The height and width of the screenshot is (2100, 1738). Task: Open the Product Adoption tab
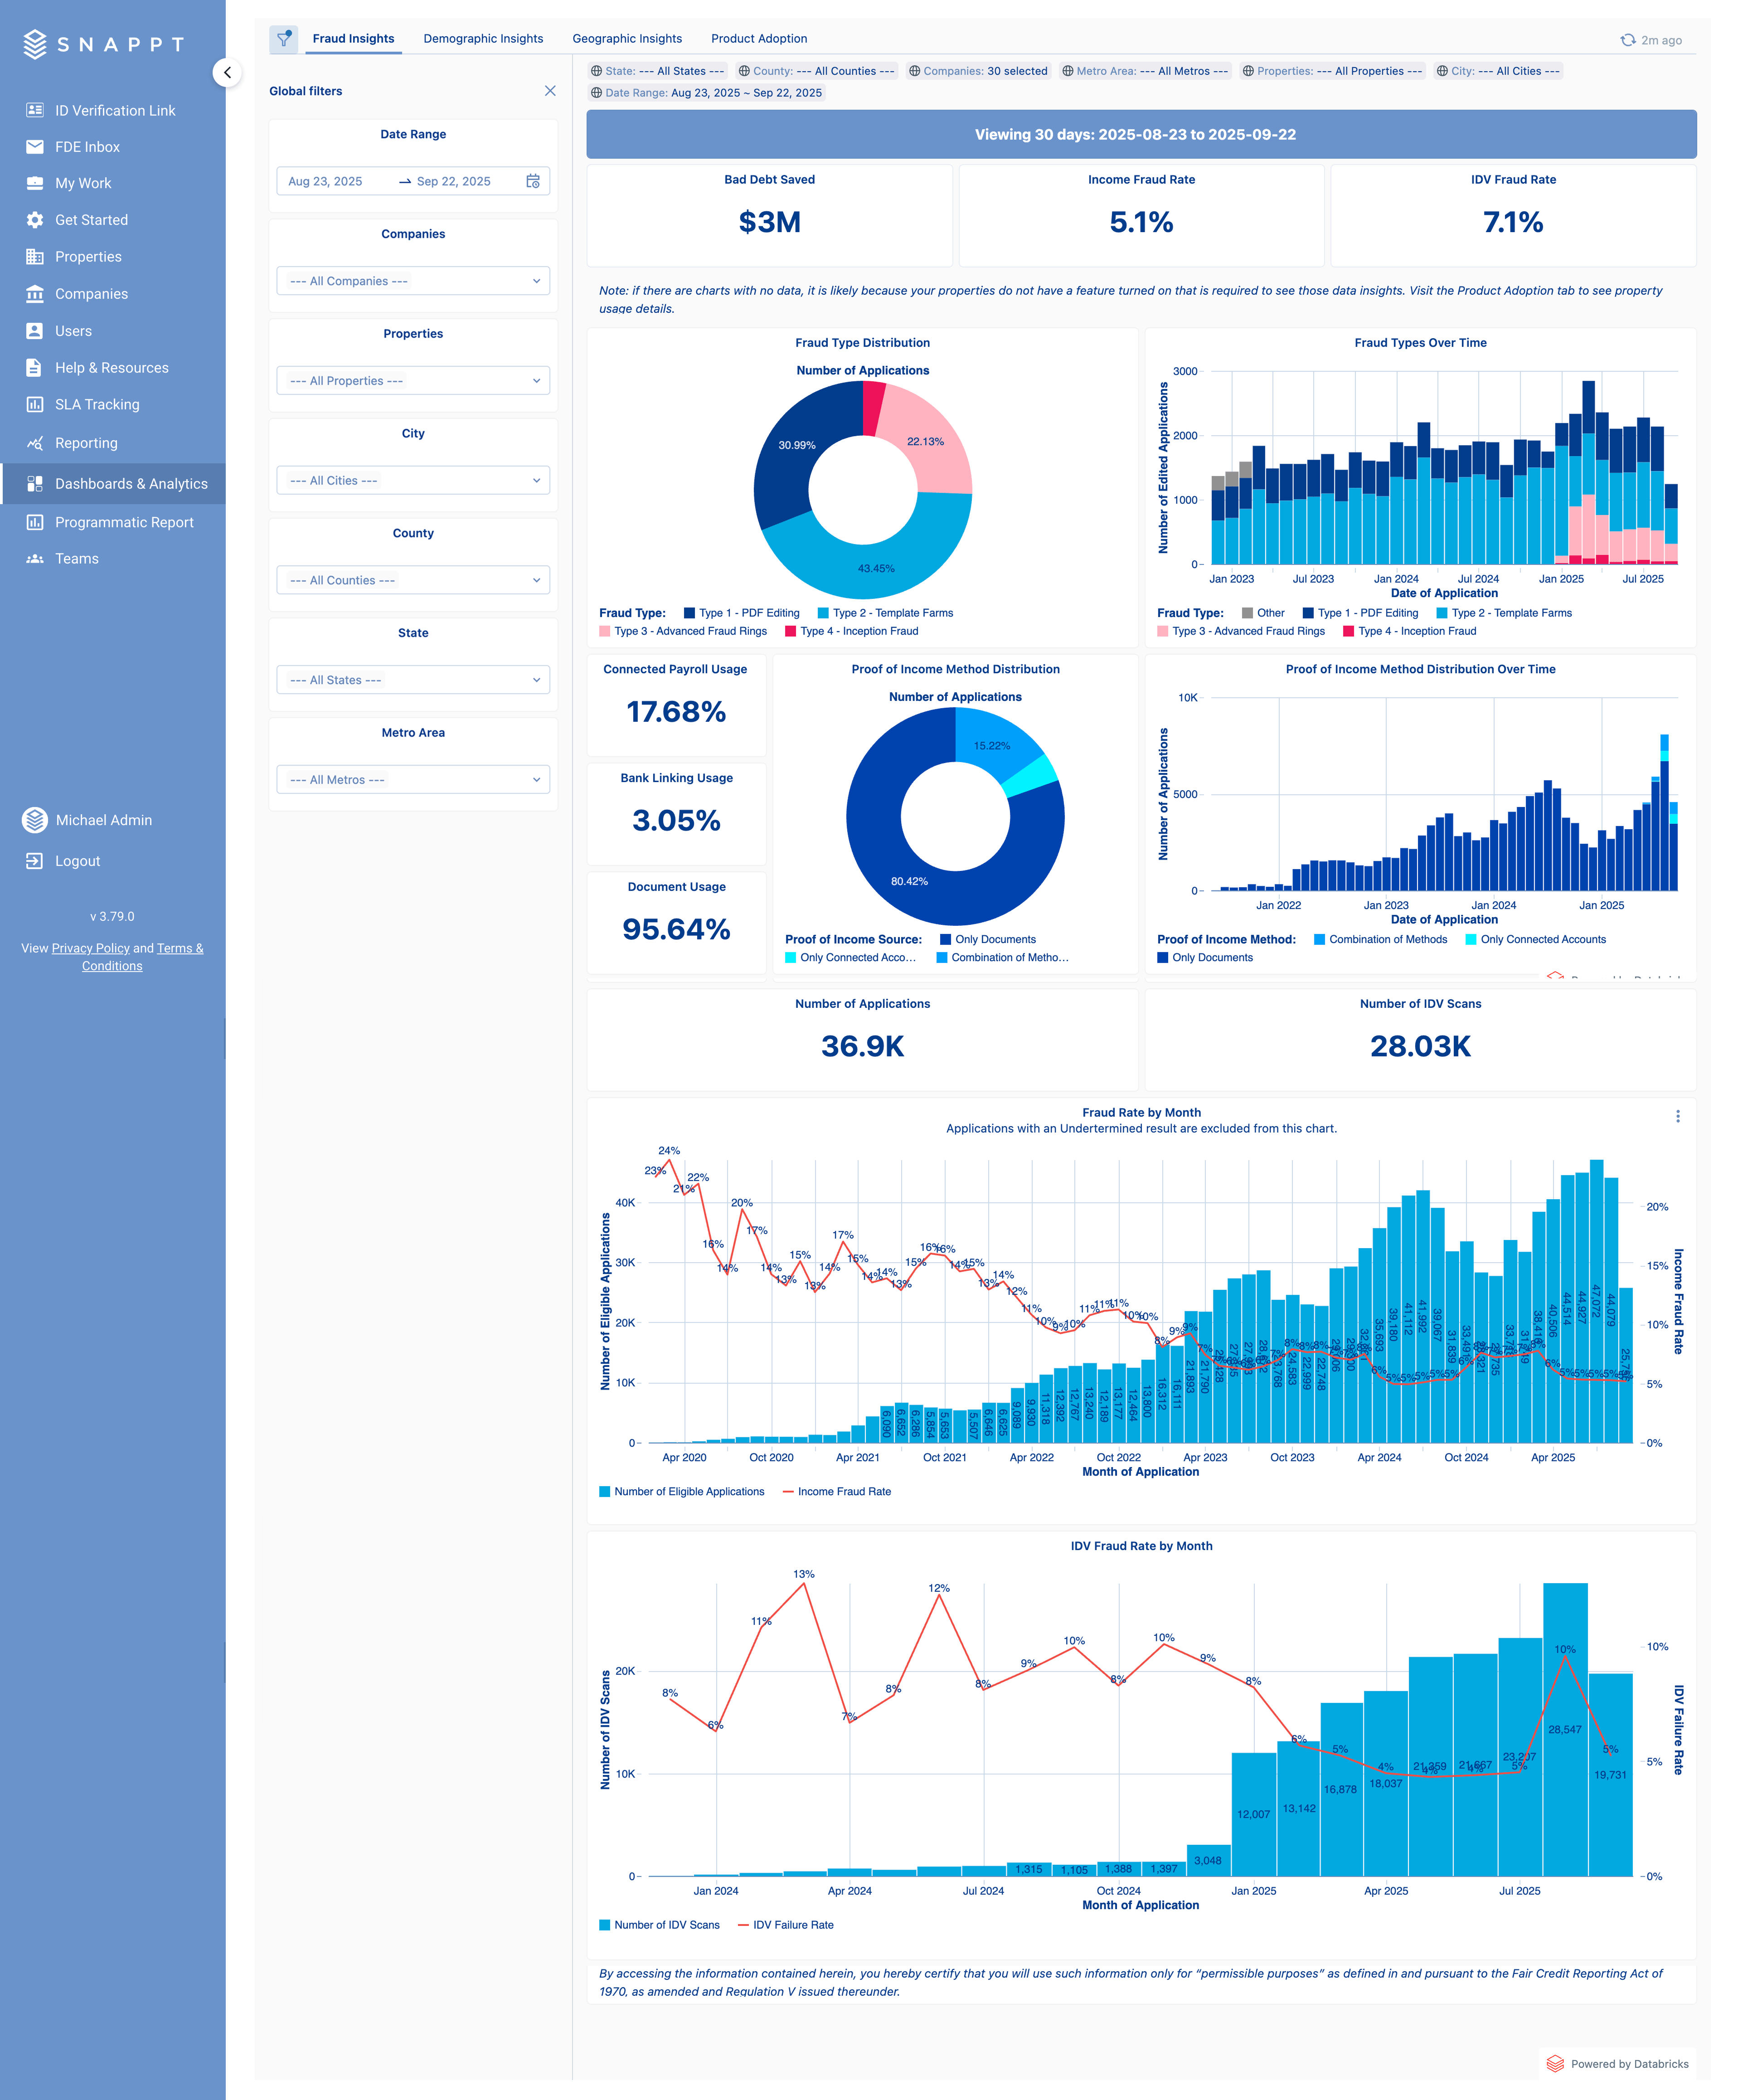coord(759,38)
